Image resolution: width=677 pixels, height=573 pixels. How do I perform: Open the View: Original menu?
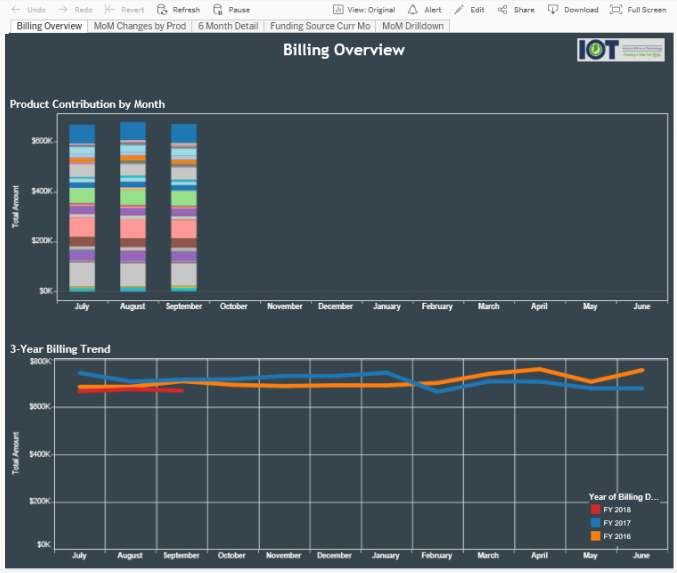[x=364, y=9]
